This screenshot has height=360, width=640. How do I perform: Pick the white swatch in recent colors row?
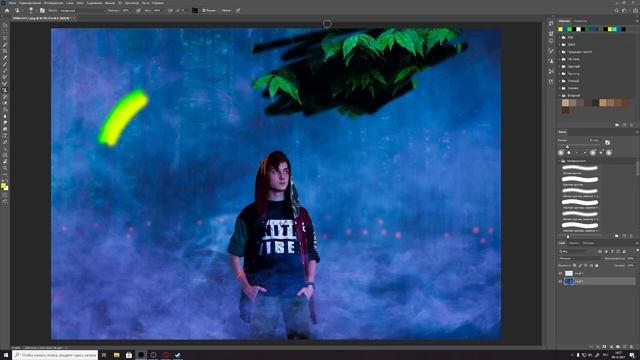click(x=578, y=29)
